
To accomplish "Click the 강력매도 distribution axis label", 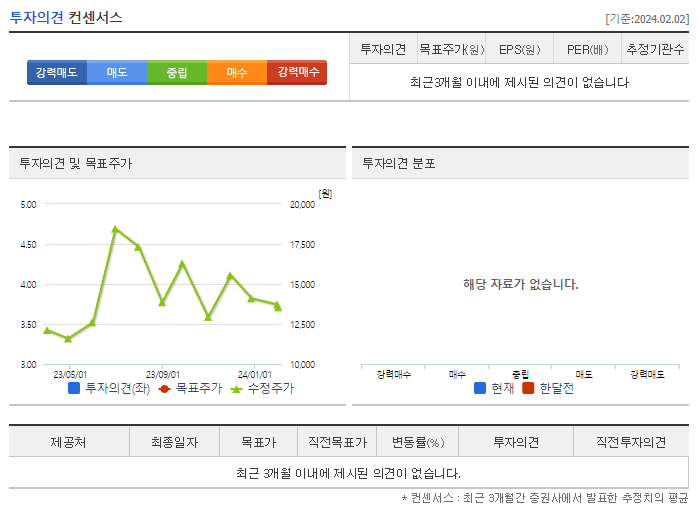I will (647, 374).
